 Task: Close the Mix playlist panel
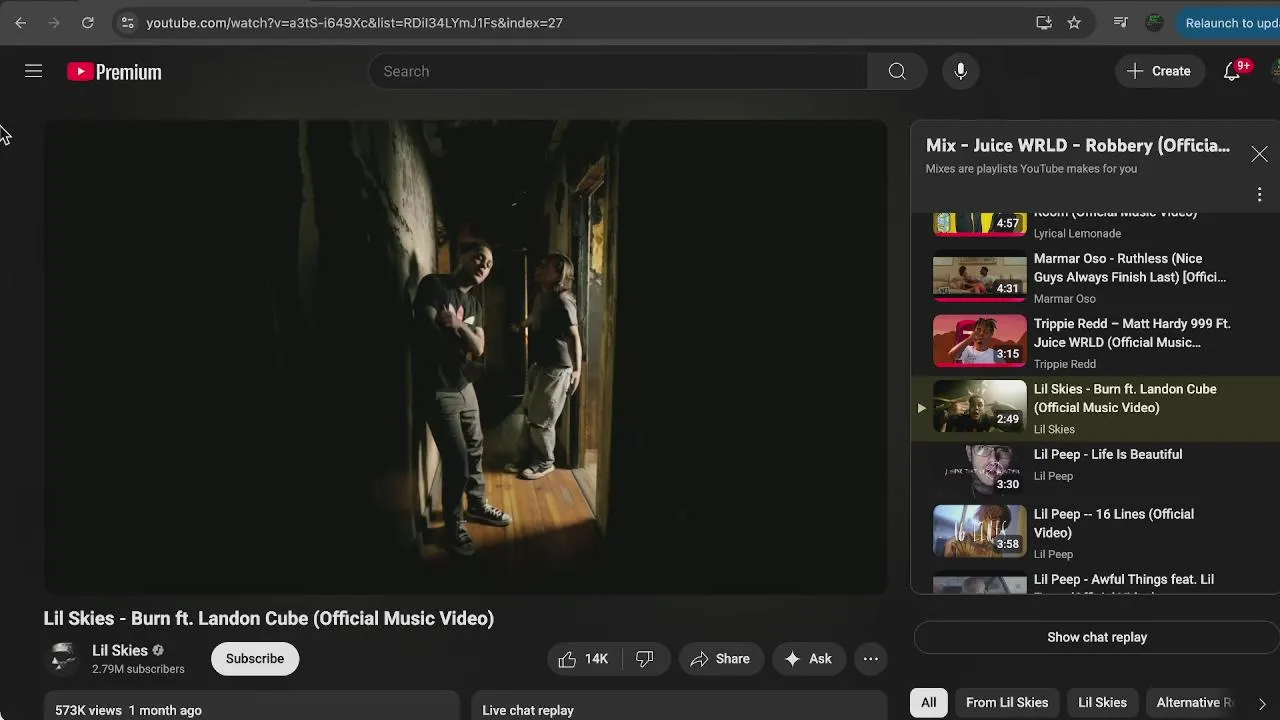[1259, 154]
